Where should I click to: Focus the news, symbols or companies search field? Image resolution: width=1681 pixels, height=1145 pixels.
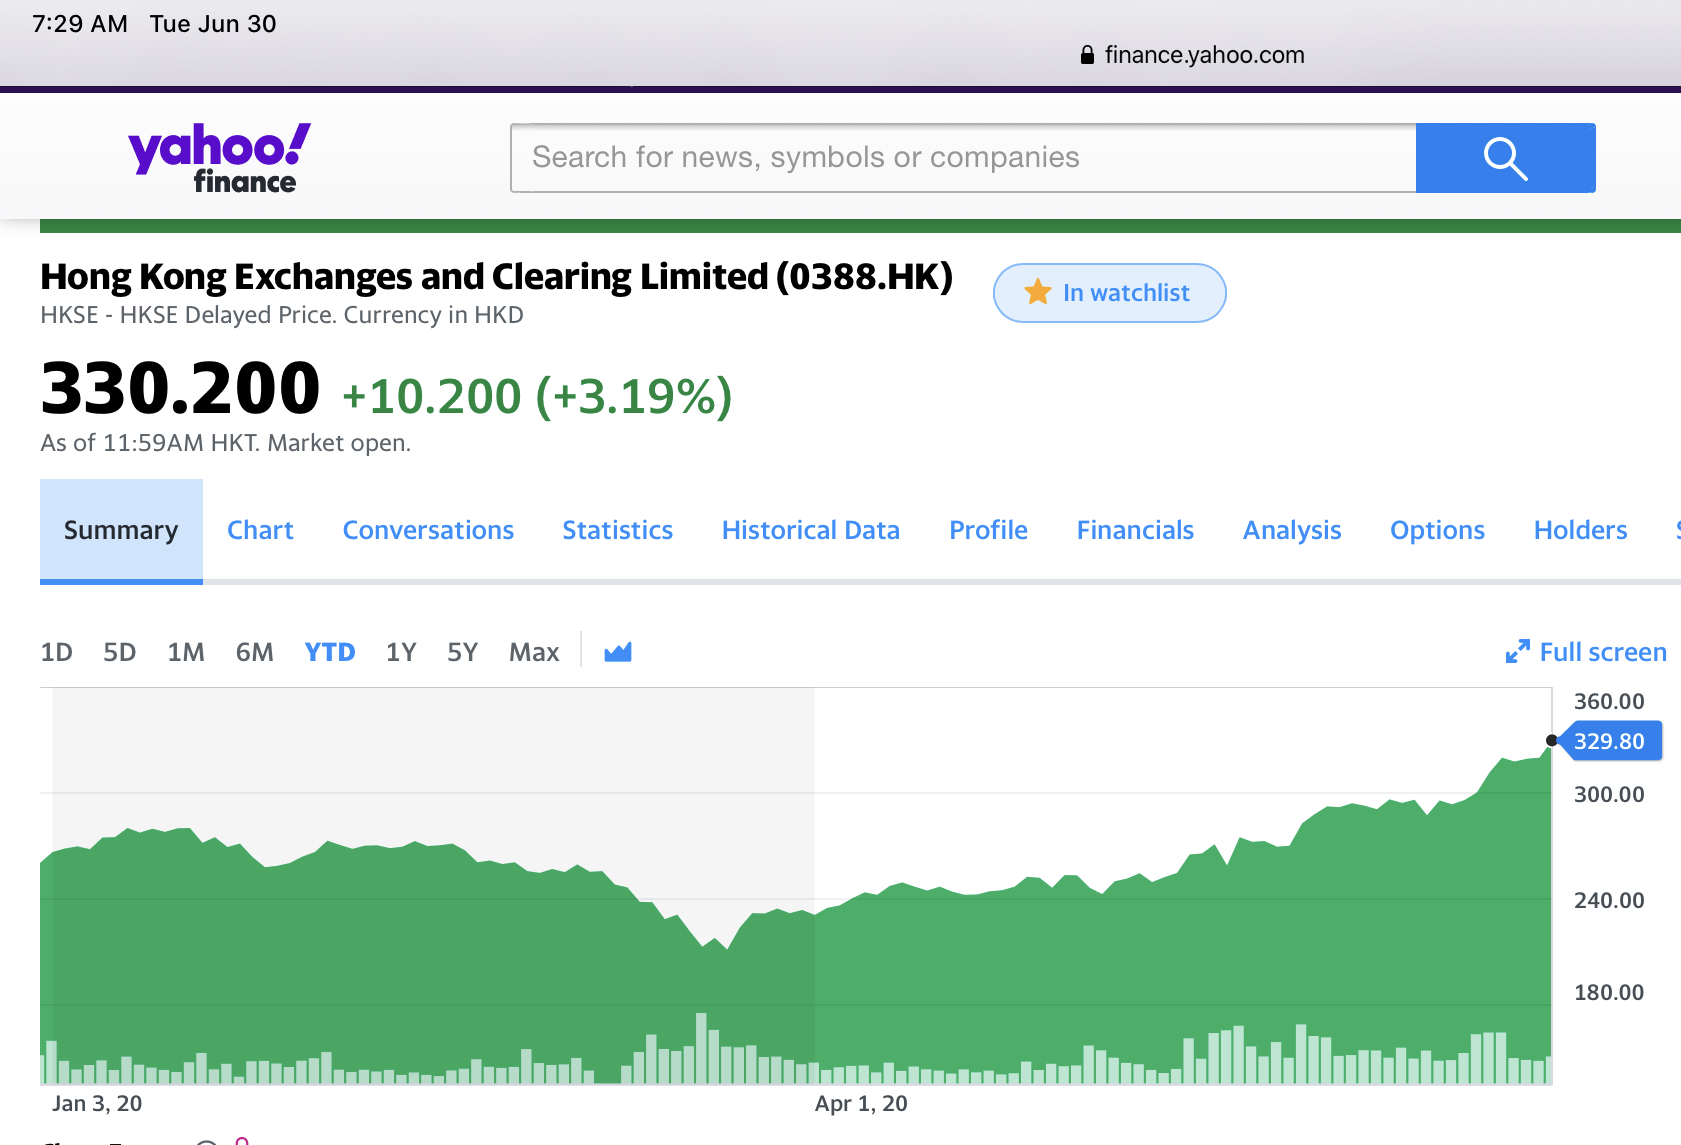[962, 158]
